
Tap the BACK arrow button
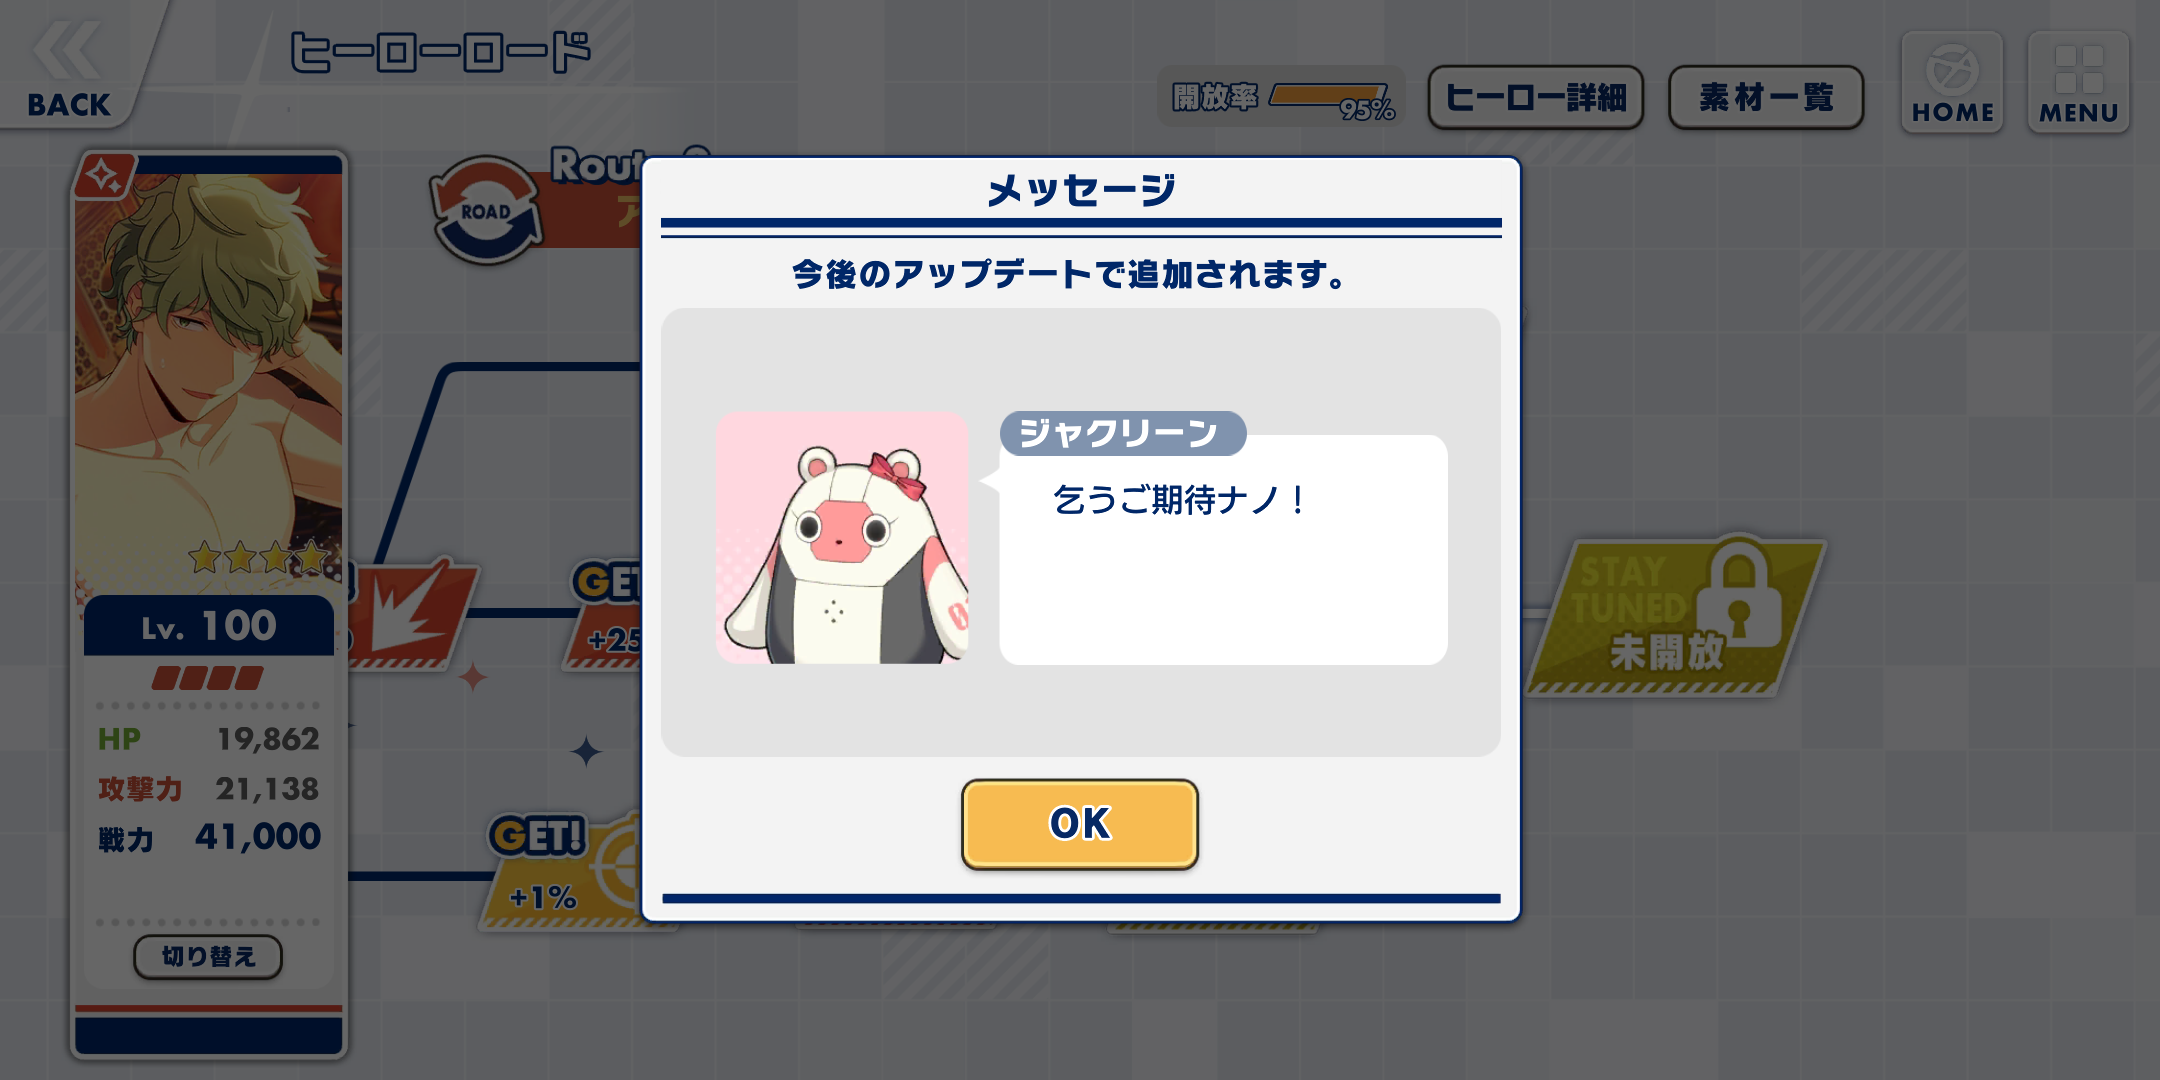(x=68, y=66)
